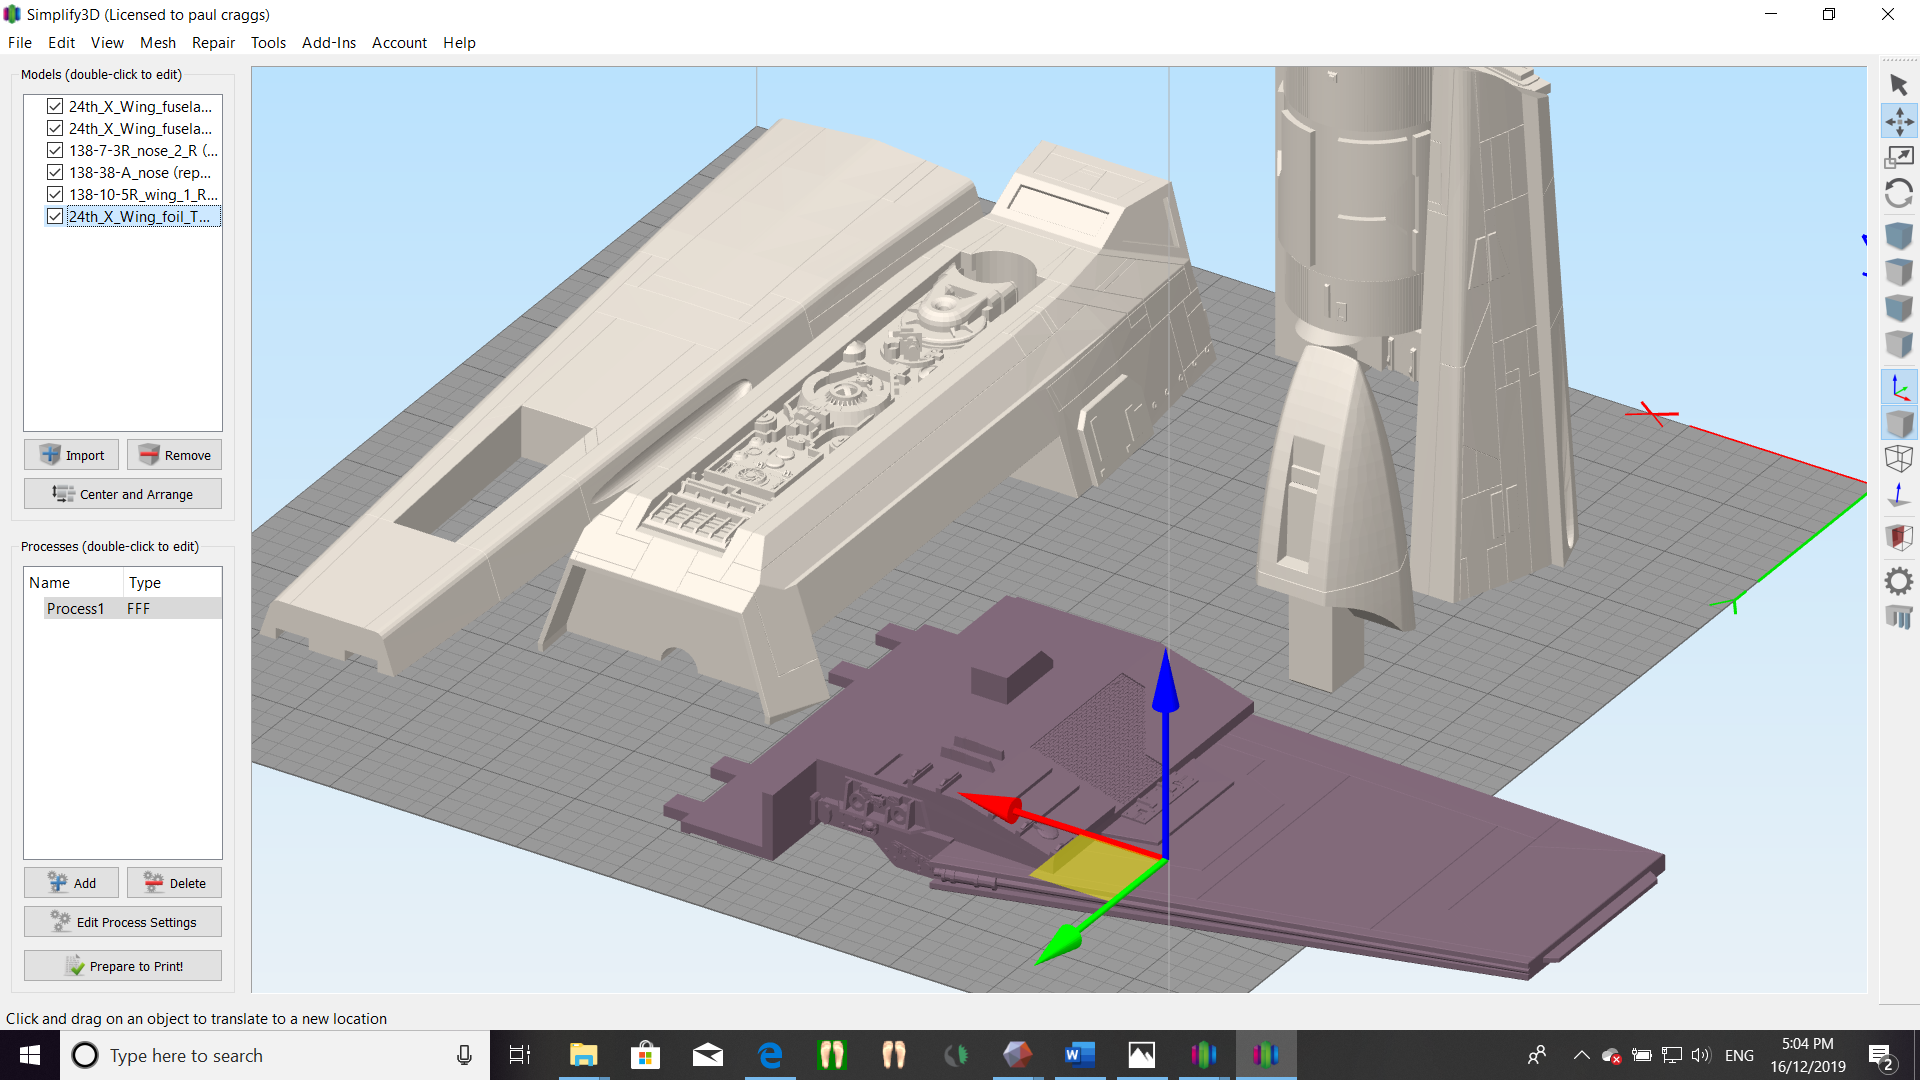
Task: Click the customize supports icon
Action: pyautogui.click(x=1898, y=617)
